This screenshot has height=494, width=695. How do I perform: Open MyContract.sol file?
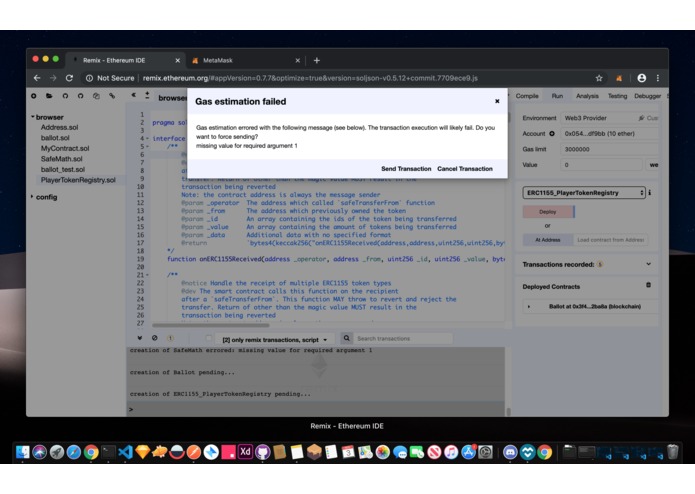(65, 148)
